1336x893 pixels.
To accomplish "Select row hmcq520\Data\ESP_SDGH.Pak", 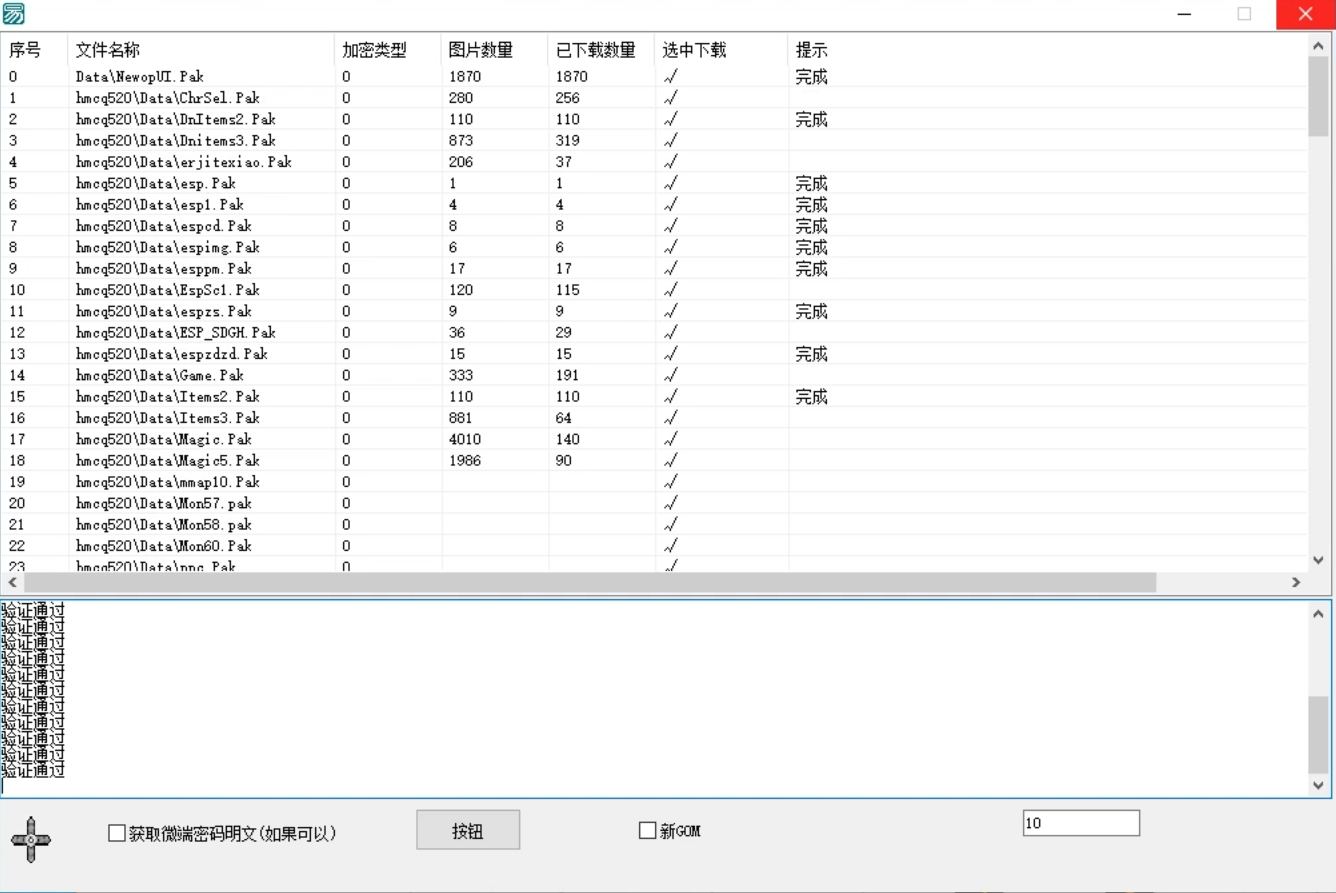I will (654, 332).
